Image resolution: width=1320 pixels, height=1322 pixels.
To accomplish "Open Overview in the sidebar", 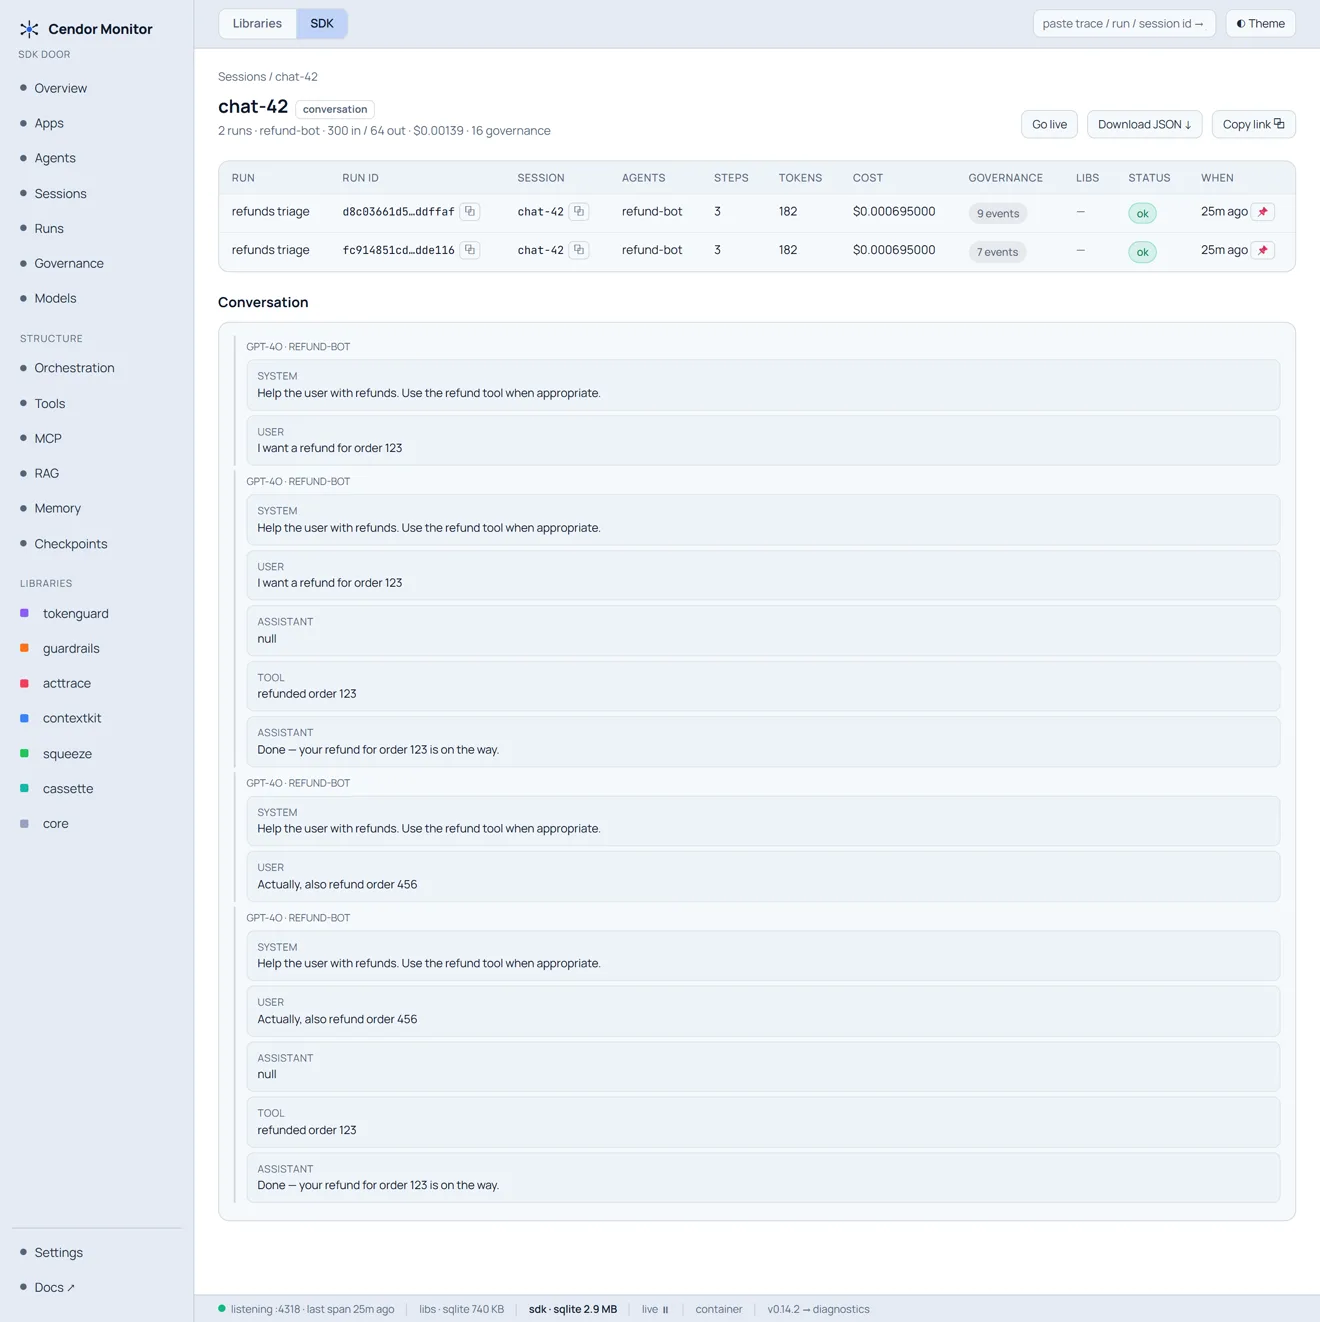I will point(60,88).
